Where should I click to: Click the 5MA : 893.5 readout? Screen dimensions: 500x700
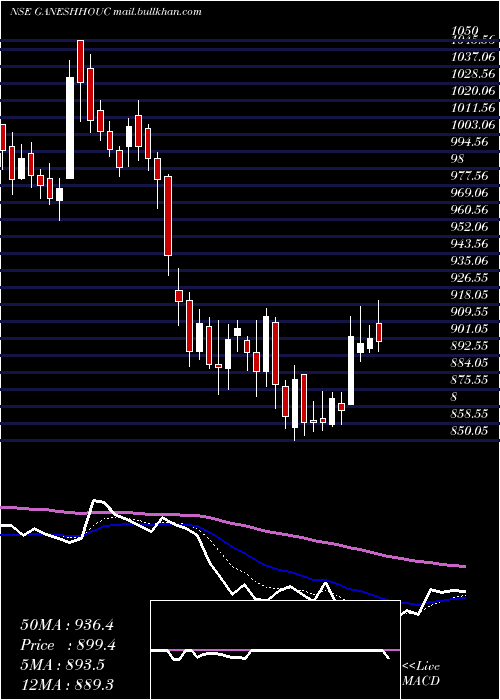coord(62,665)
